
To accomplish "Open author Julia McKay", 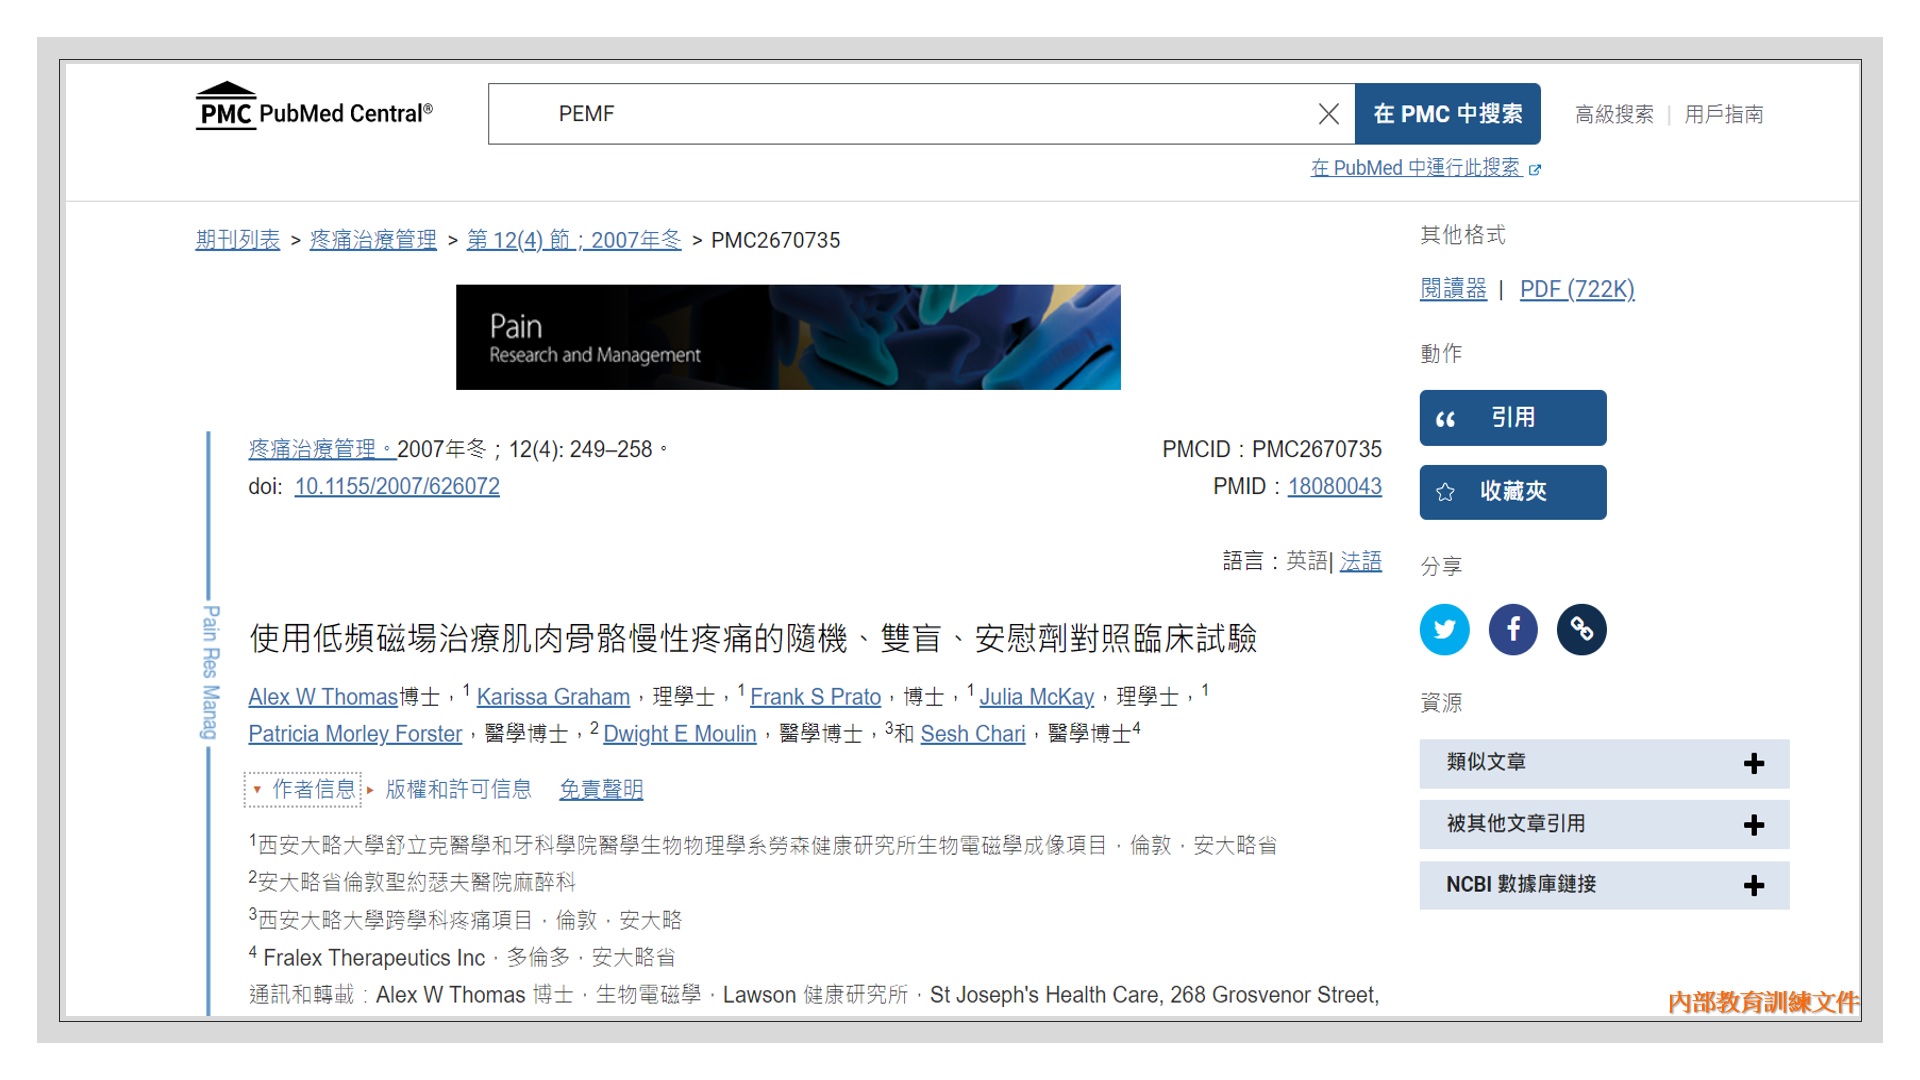I will click(1036, 697).
